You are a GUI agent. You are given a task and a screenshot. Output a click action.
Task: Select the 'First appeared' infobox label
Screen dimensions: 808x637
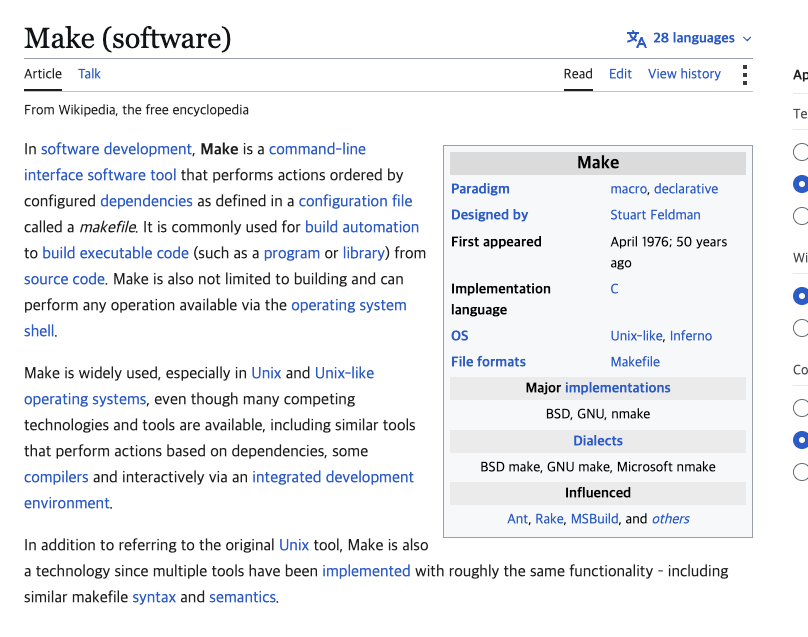point(496,242)
